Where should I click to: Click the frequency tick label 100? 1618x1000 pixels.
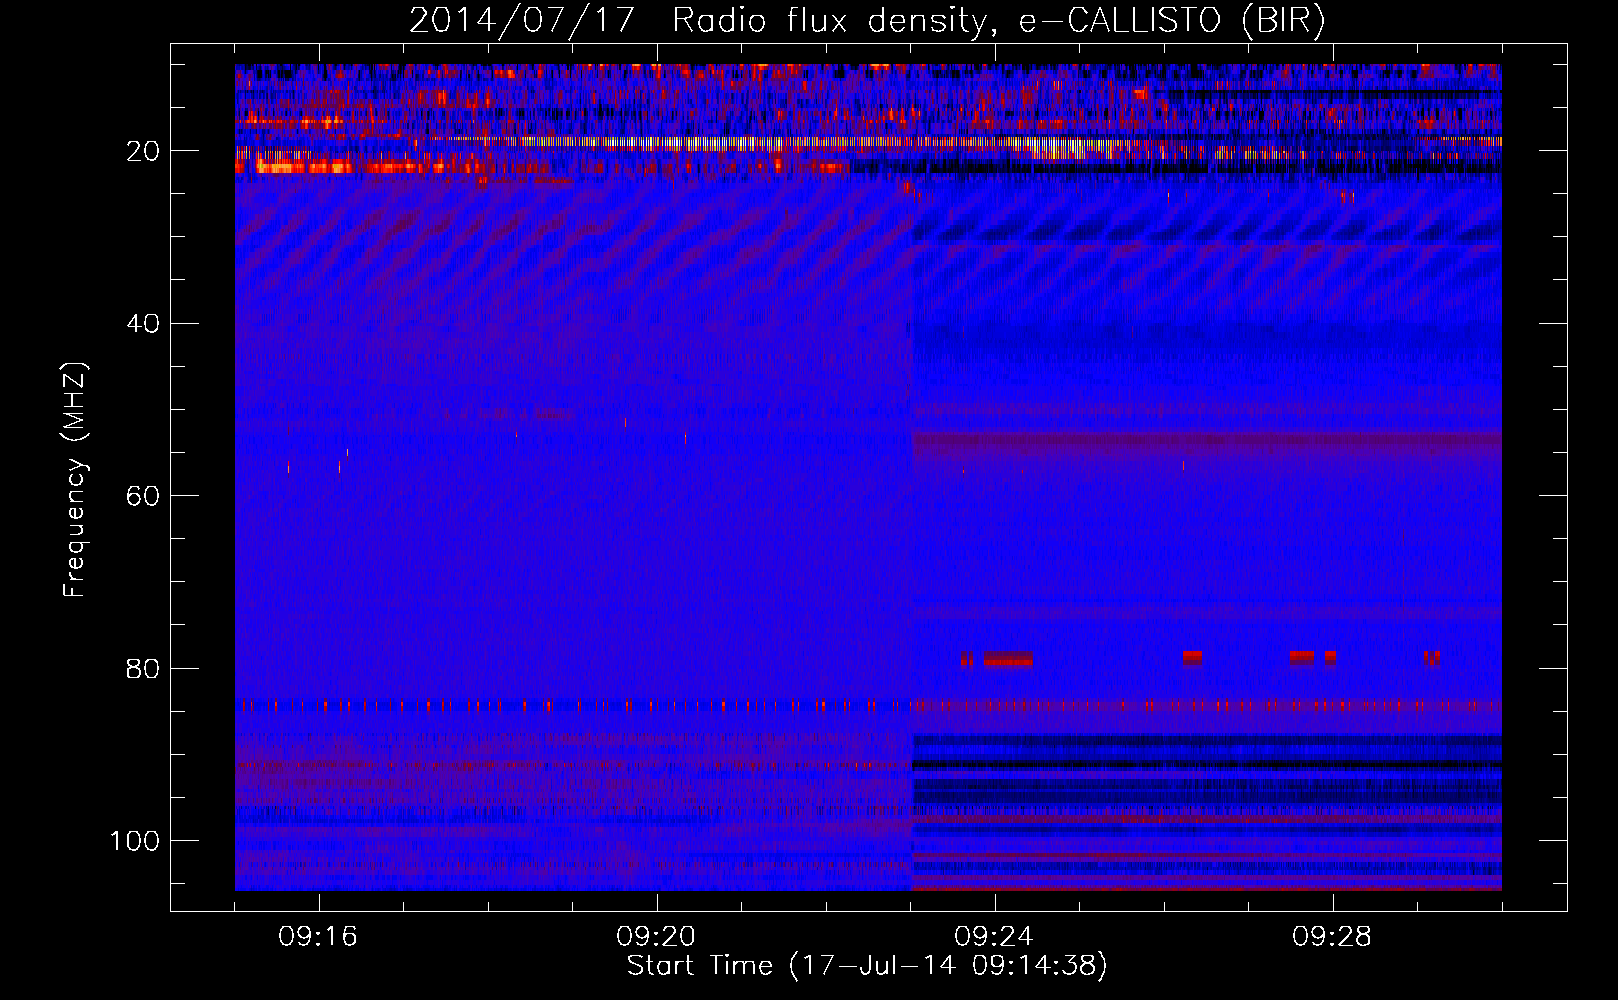point(135,841)
